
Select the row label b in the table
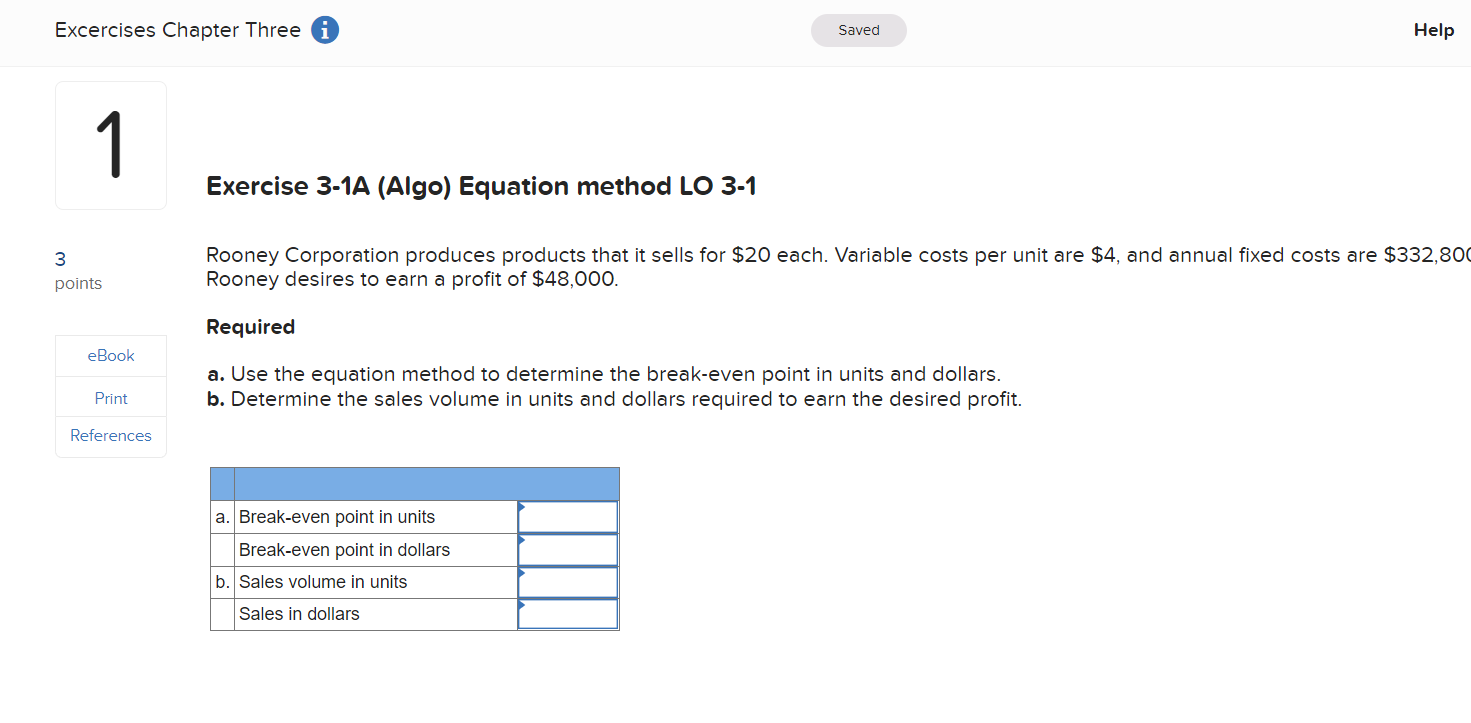pos(221,581)
